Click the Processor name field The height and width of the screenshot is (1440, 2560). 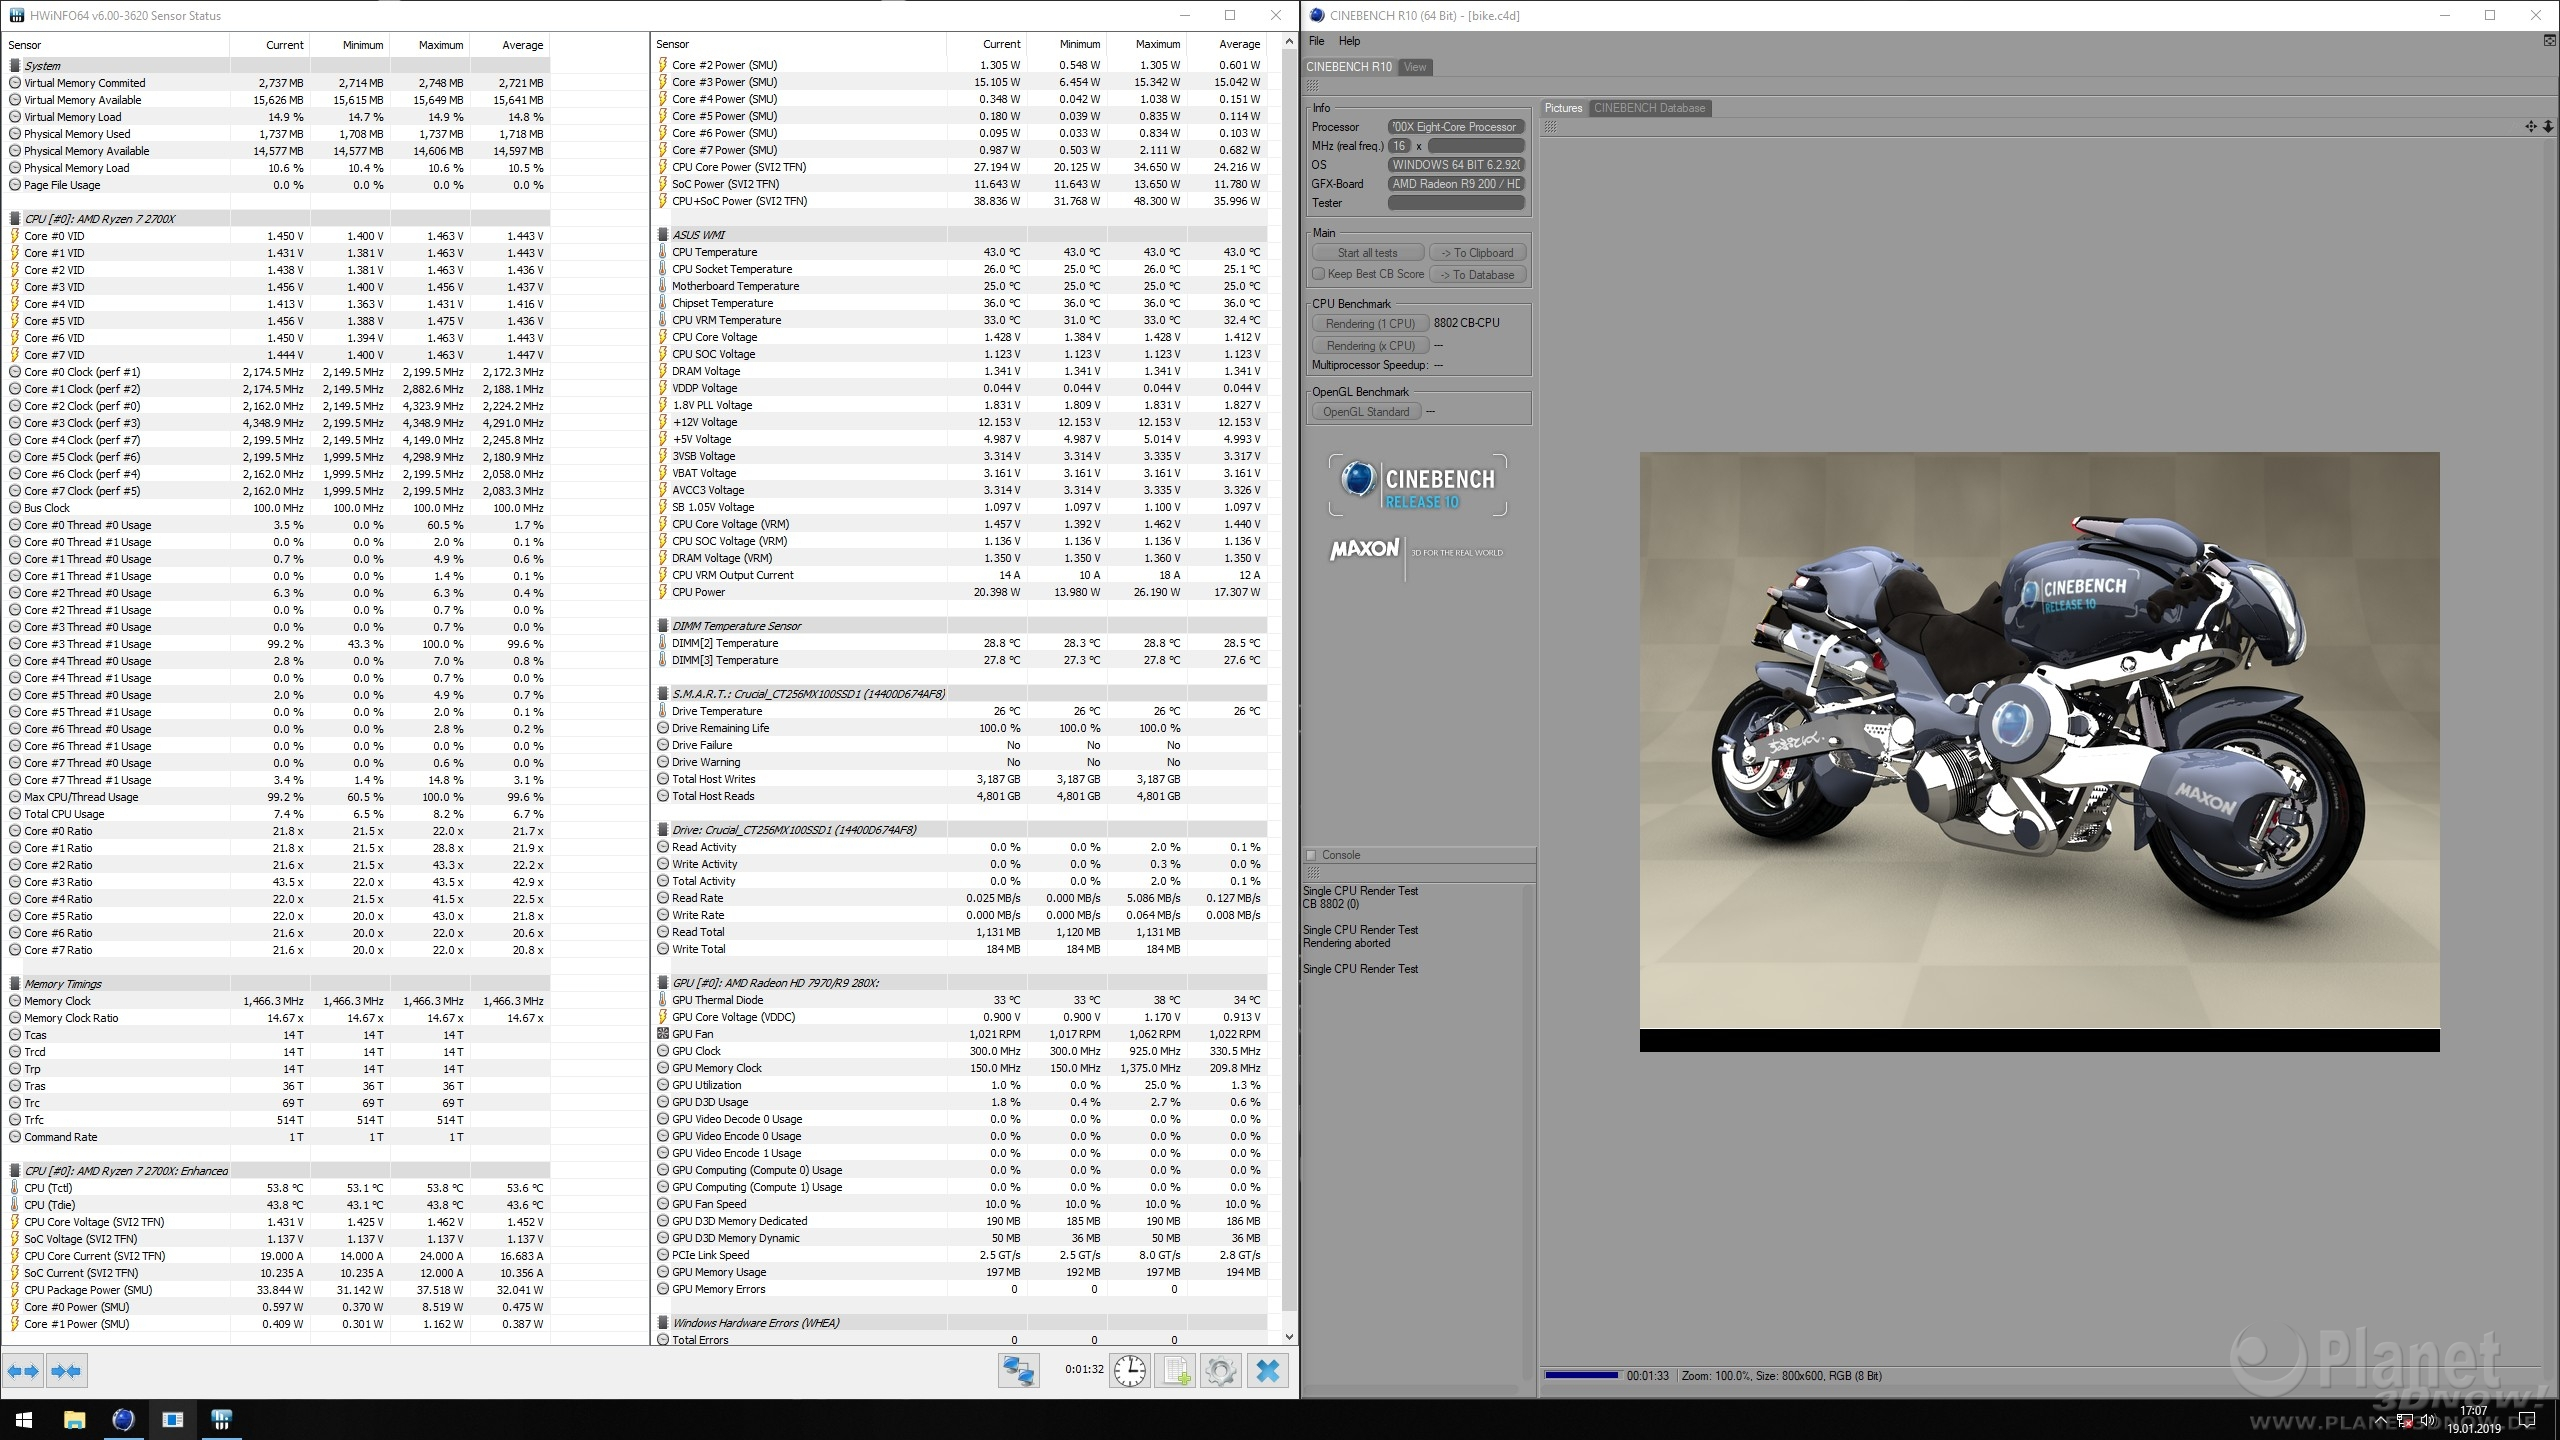pyautogui.click(x=1456, y=127)
